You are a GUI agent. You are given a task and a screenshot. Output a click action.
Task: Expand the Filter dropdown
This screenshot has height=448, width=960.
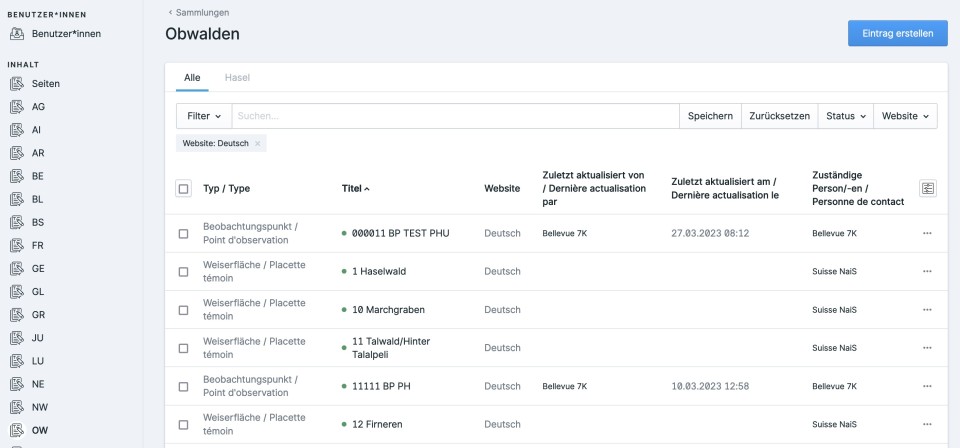[x=204, y=116]
